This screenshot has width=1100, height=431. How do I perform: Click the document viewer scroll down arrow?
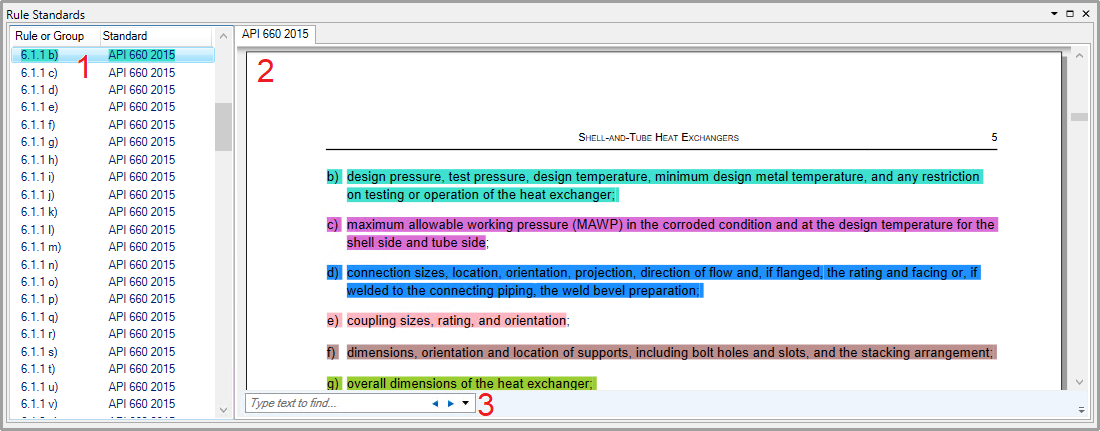(1079, 382)
